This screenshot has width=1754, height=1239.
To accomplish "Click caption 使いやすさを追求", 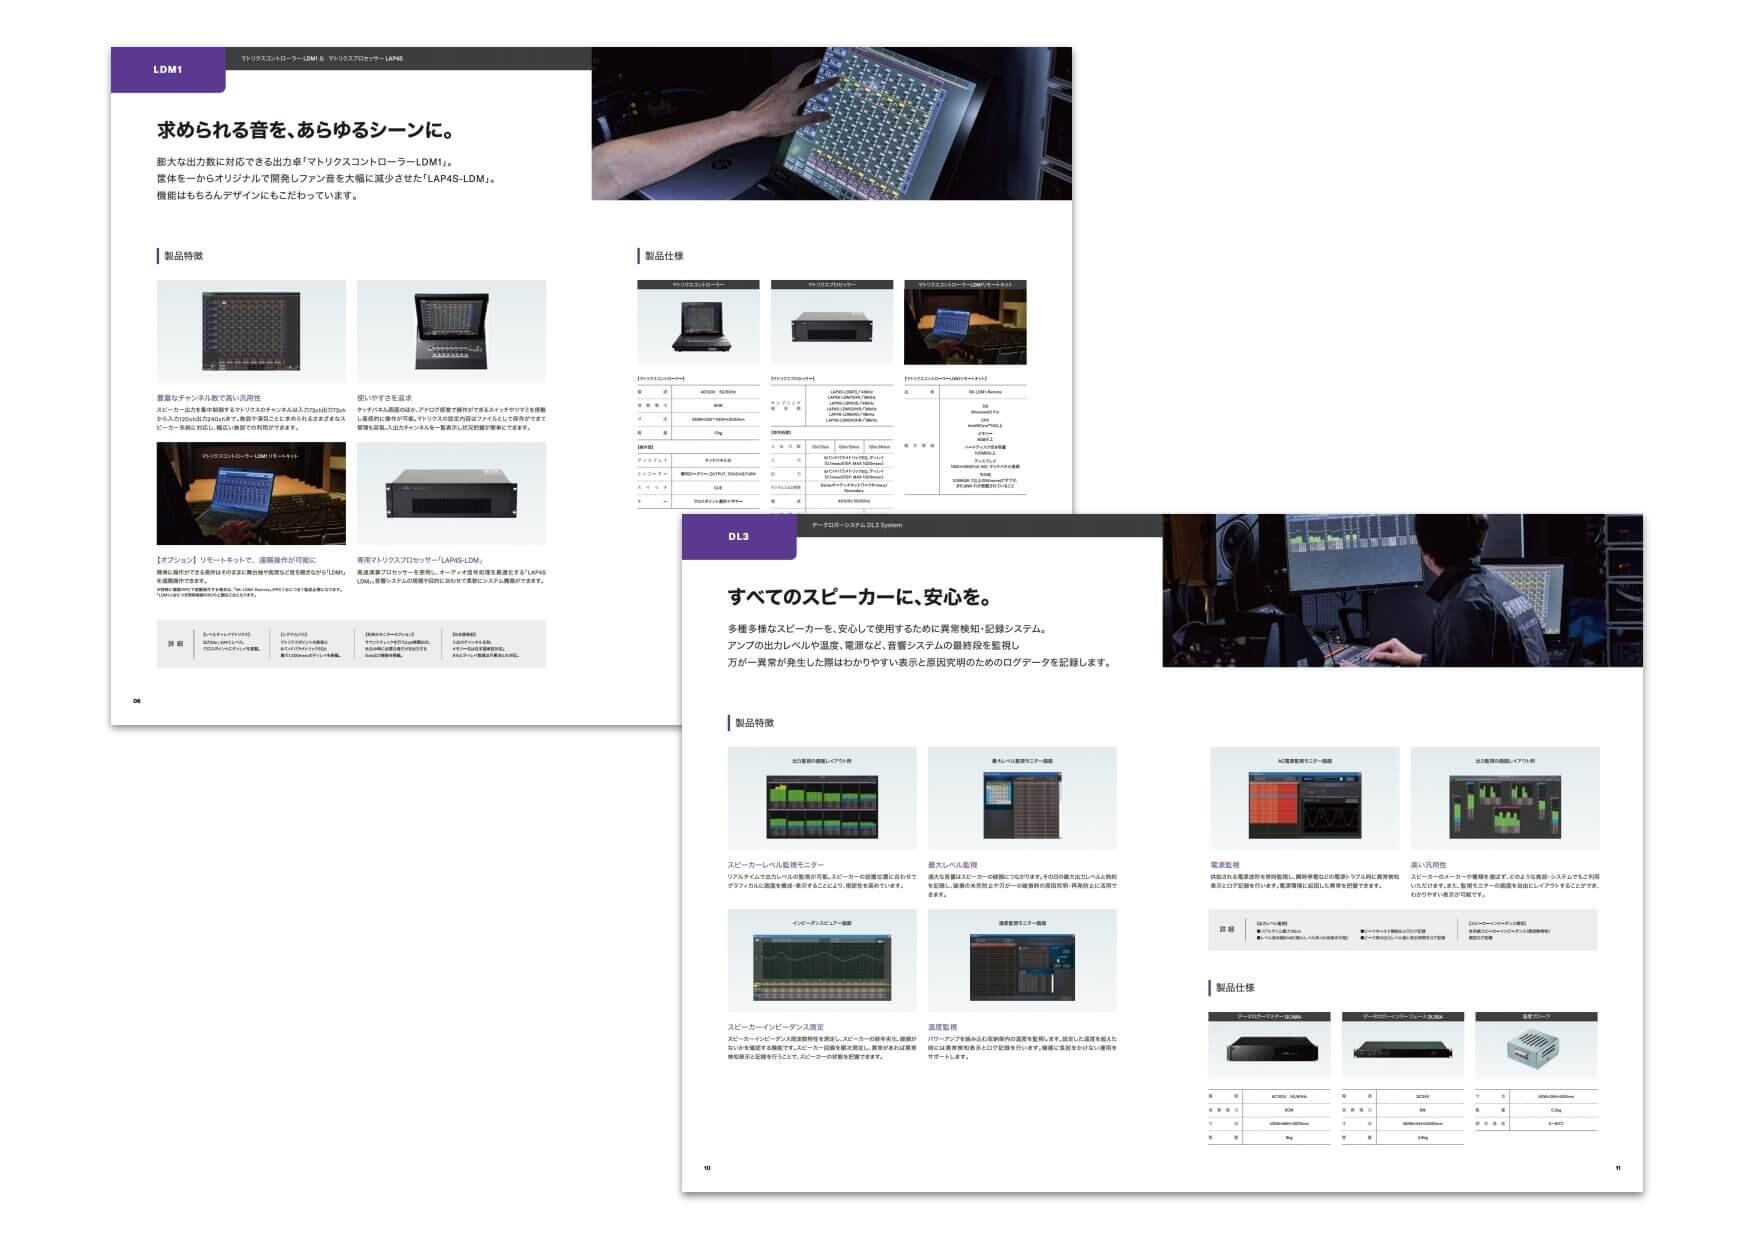I will point(384,398).
